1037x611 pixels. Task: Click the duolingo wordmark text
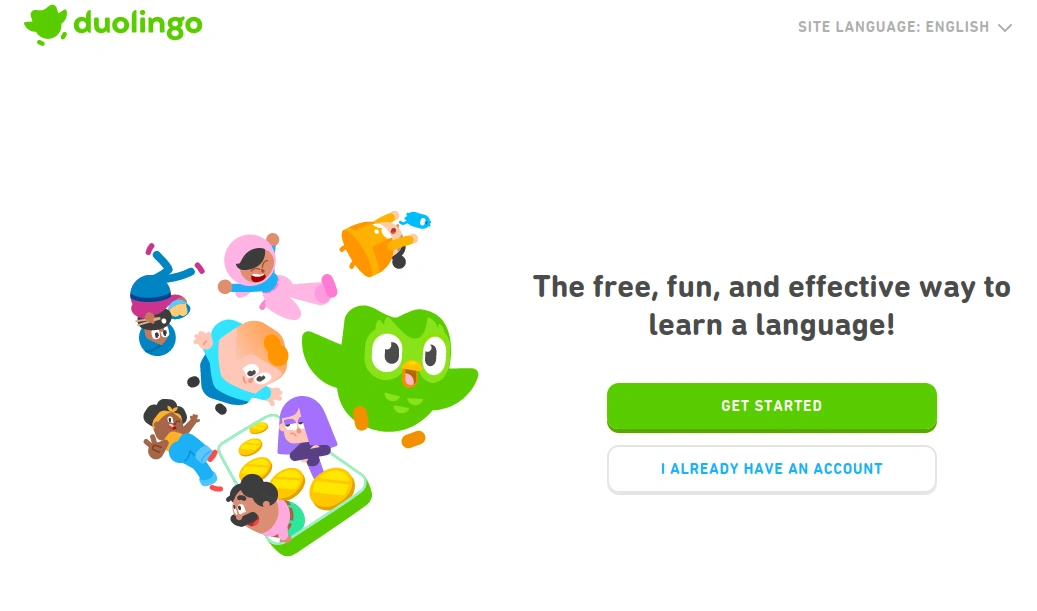coord(138,24)
